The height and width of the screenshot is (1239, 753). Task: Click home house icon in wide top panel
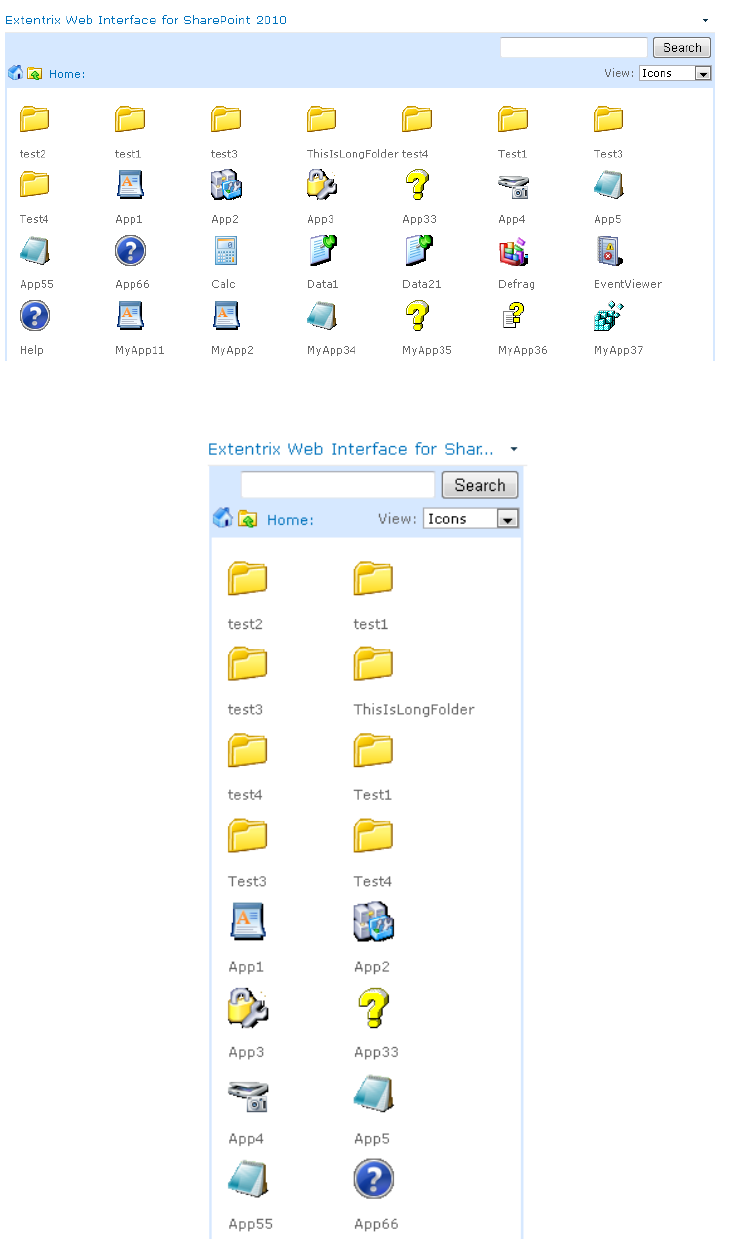15,72
